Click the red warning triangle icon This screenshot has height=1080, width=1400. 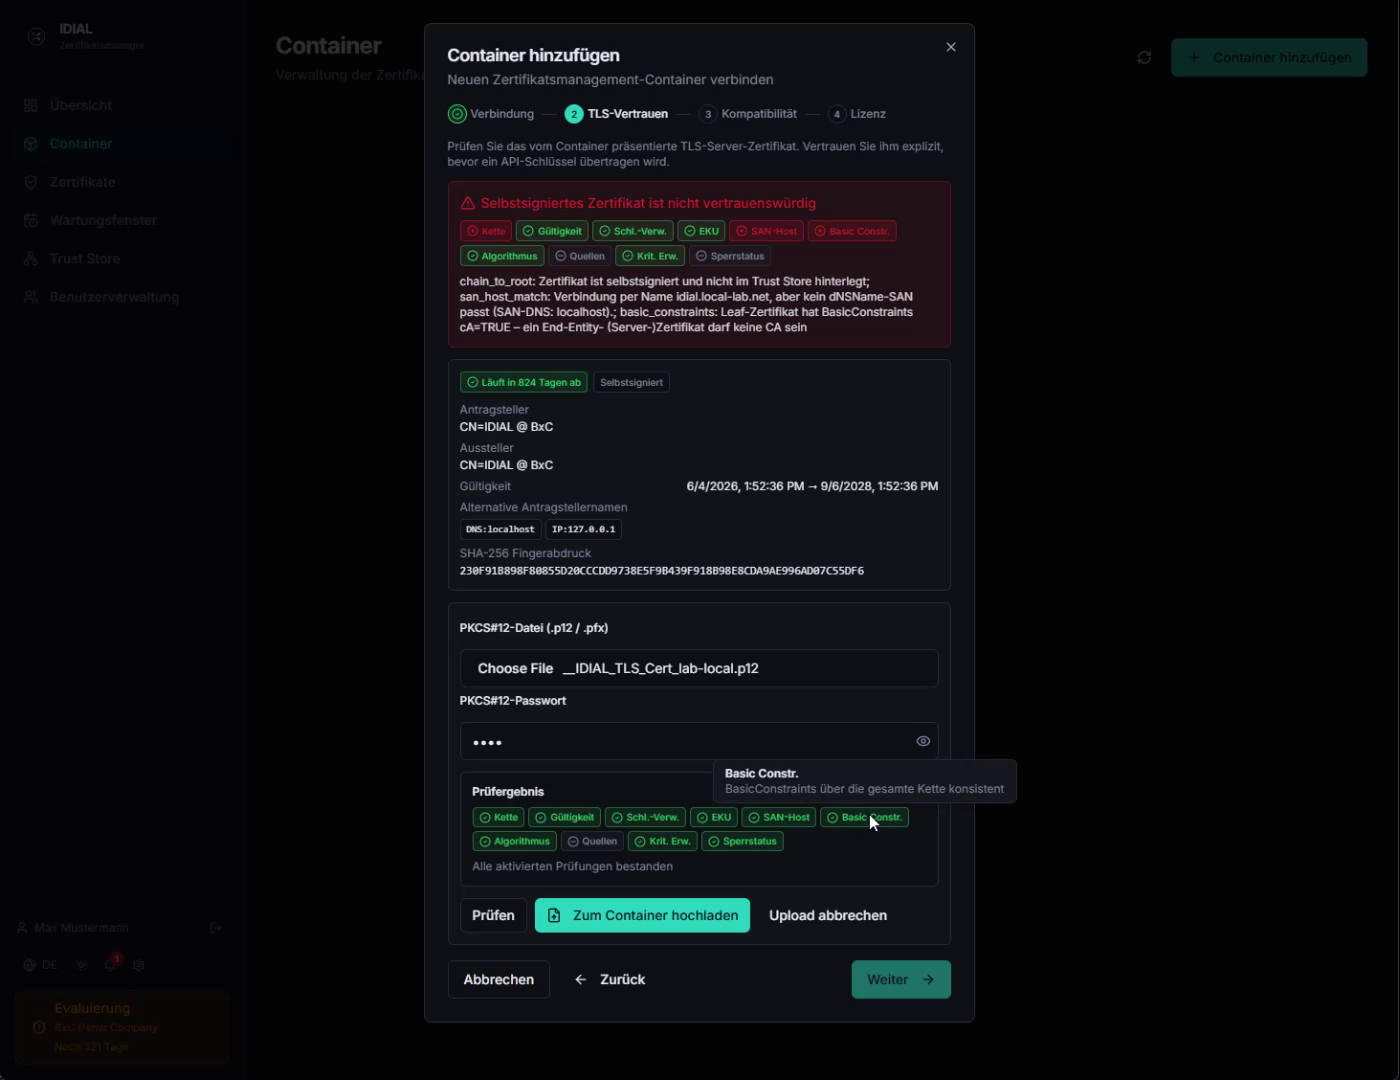point(467,203)
